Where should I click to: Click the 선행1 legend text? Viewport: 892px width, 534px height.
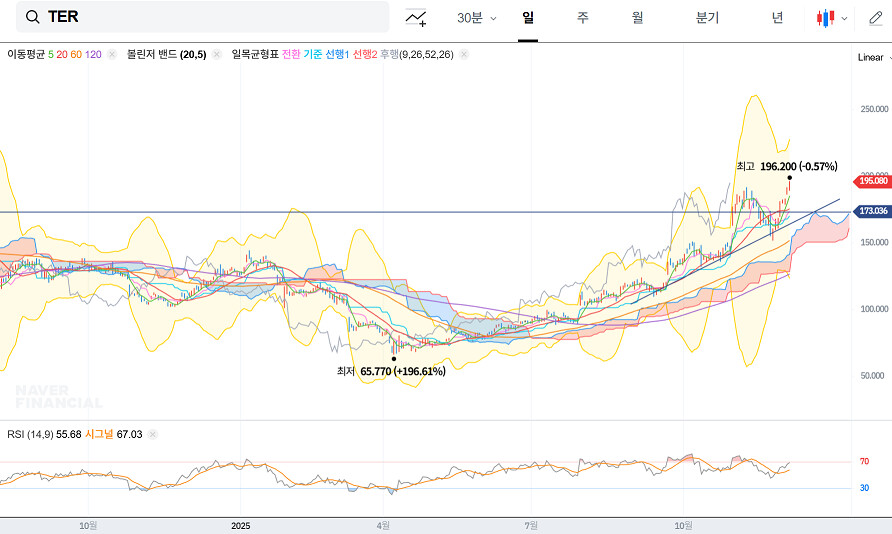(337, 55)
